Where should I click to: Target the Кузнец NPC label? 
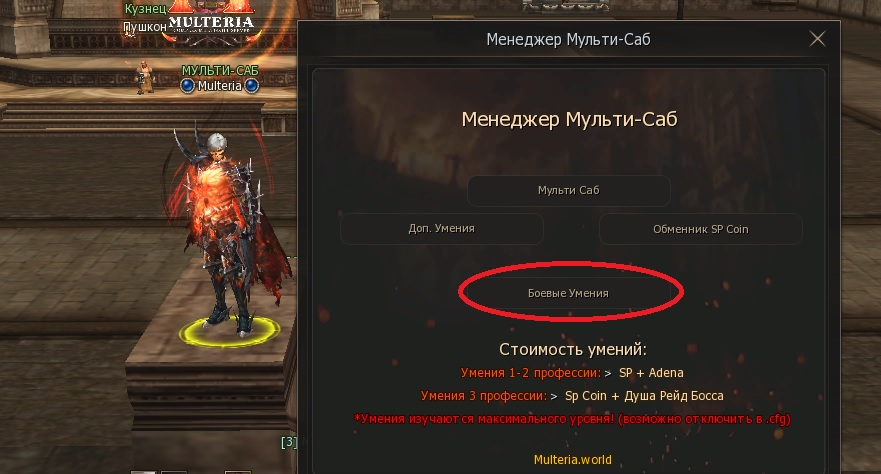coord(145,9)
